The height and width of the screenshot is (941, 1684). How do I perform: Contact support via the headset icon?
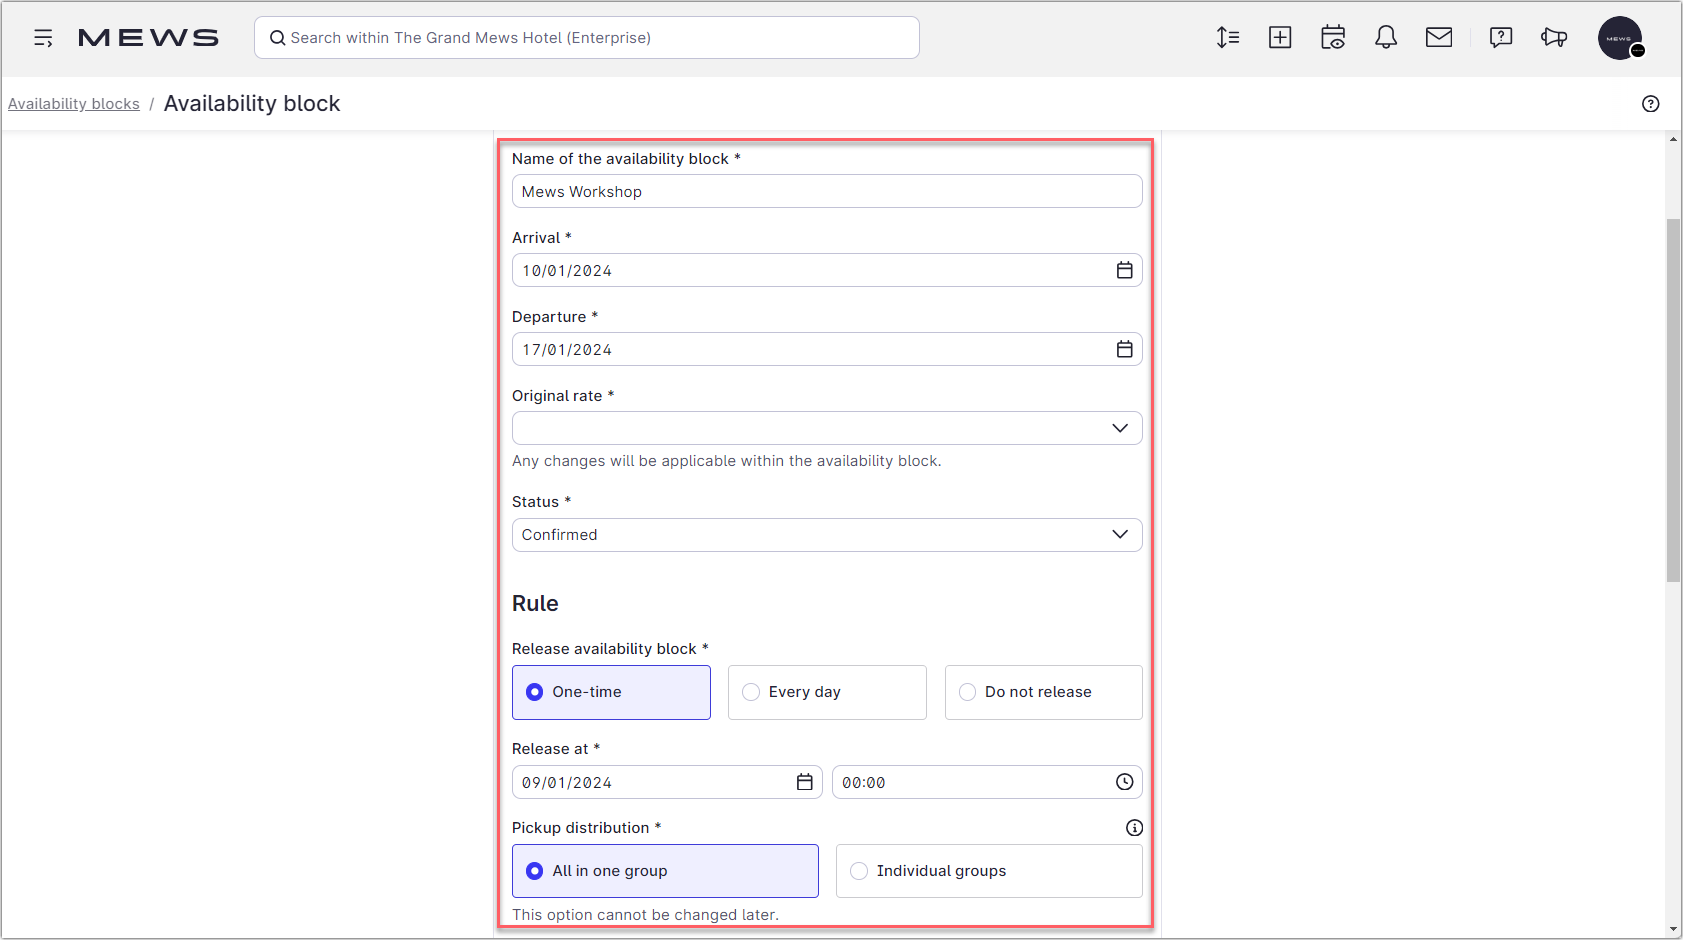pyautogui.click(x=1554, y=37)
